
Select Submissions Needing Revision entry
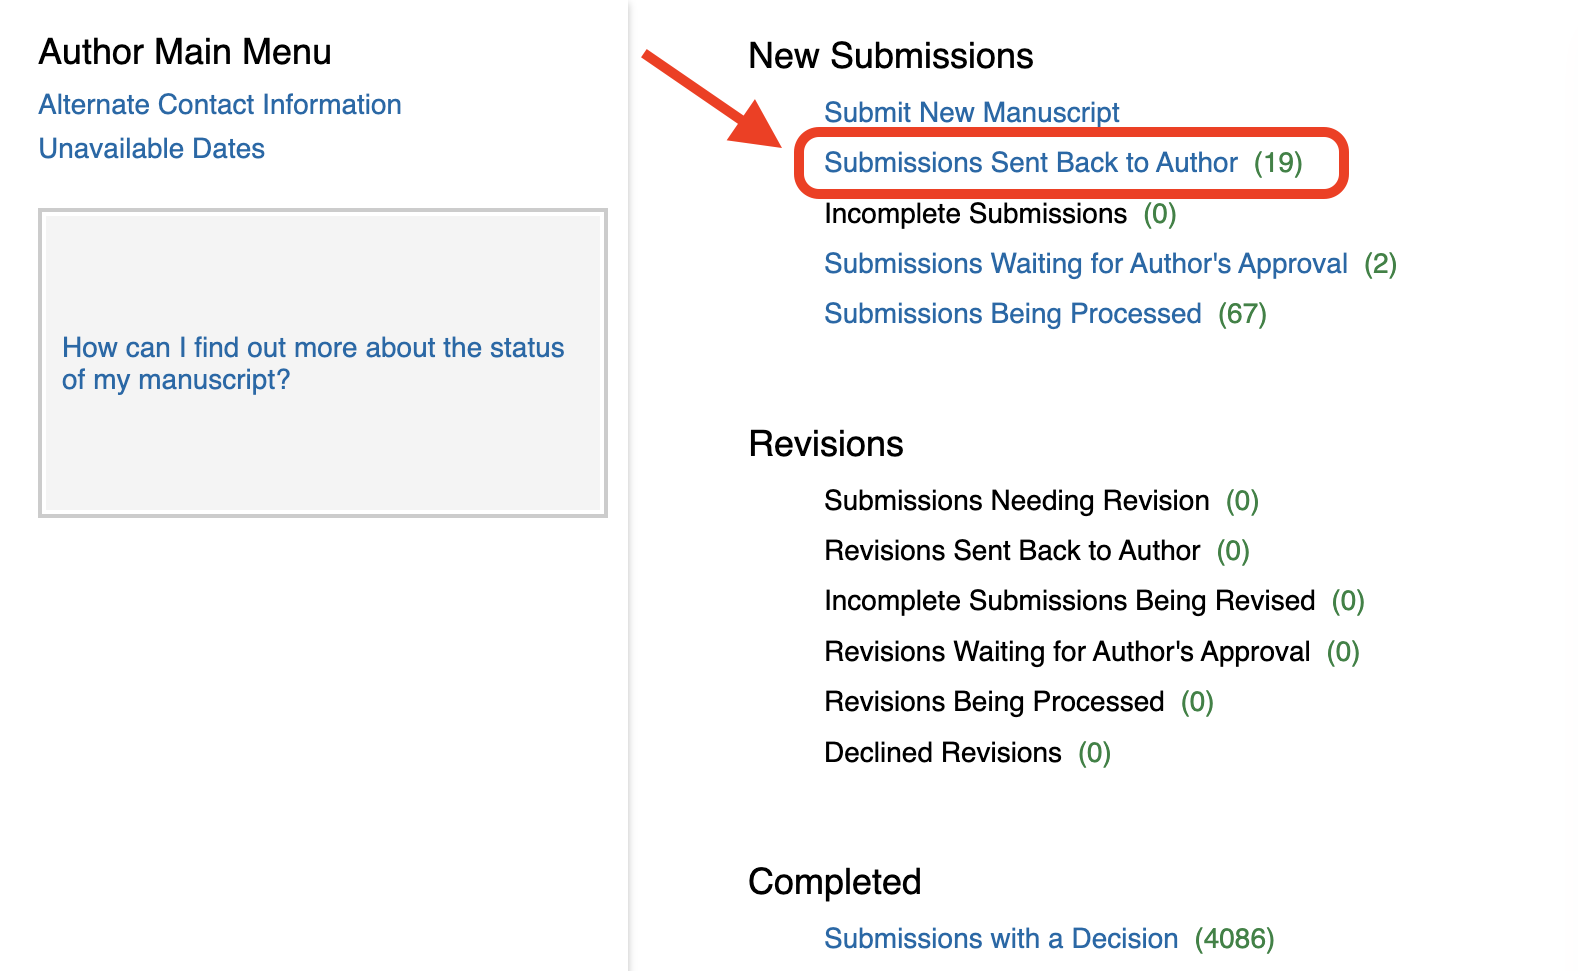1016,501
